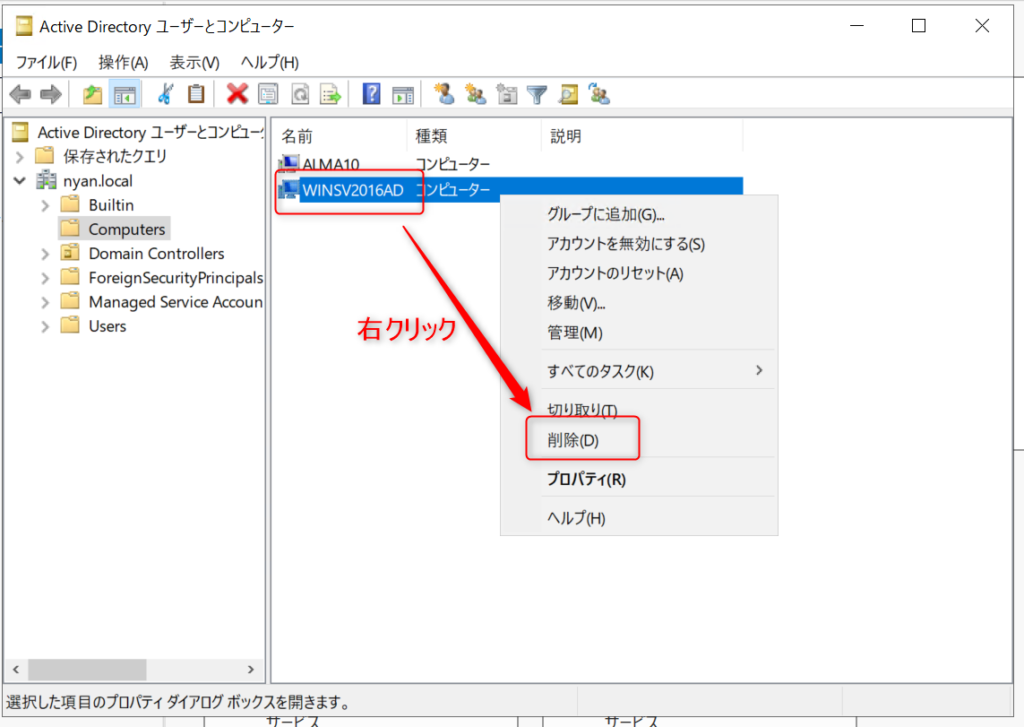The image size is (1024, 727).
Task: Collapse the nyan.local domain node
Action: (20, 181)
